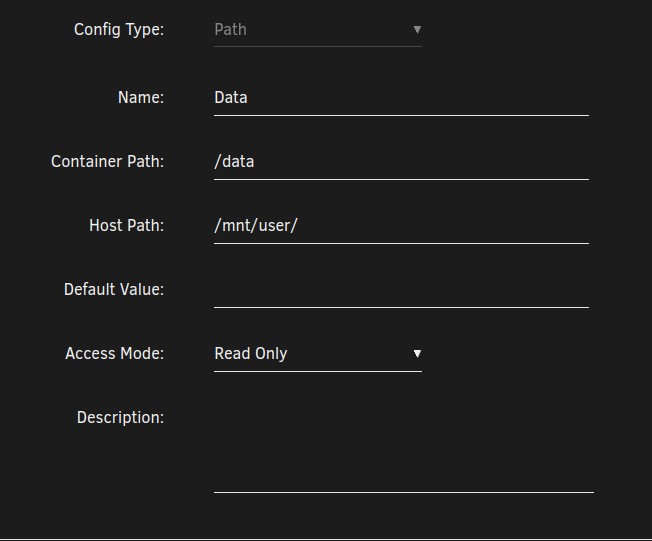This screenshot has height=541, width=652.
Task: Click the Default Value label
Action: (x=114, y=290)
